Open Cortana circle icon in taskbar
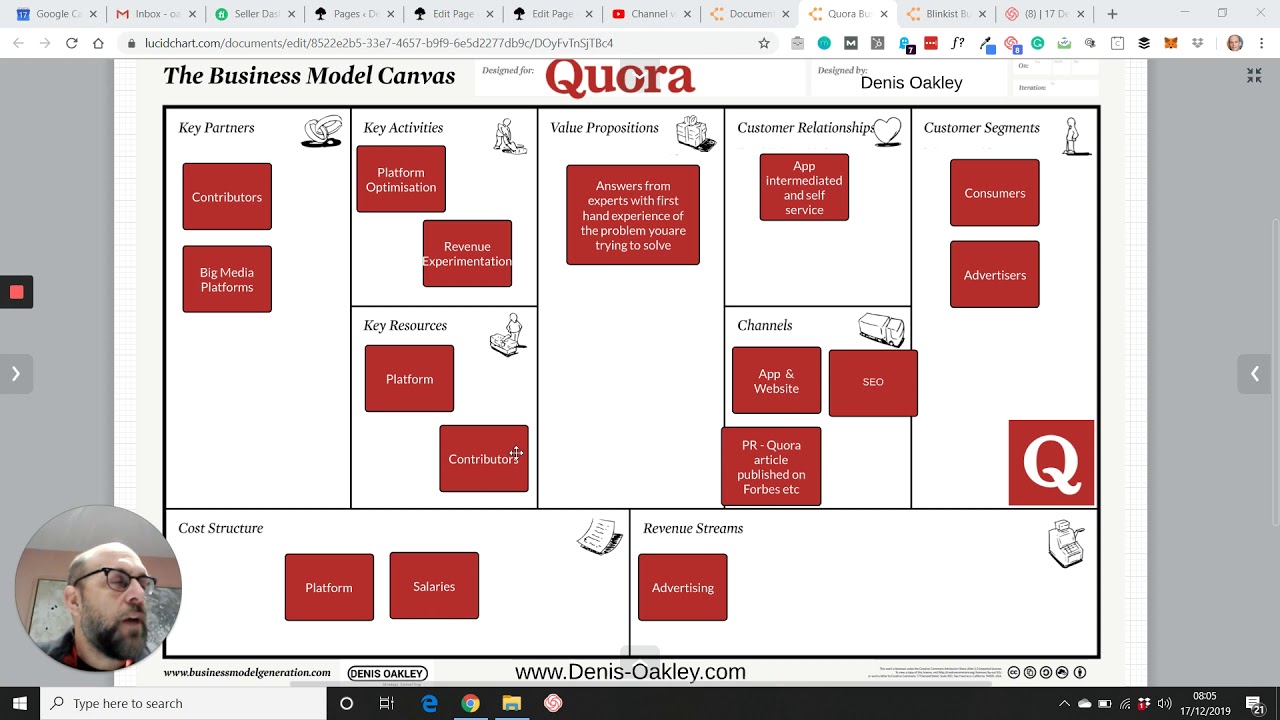1280x720 pixels. [x=346, y=704]
